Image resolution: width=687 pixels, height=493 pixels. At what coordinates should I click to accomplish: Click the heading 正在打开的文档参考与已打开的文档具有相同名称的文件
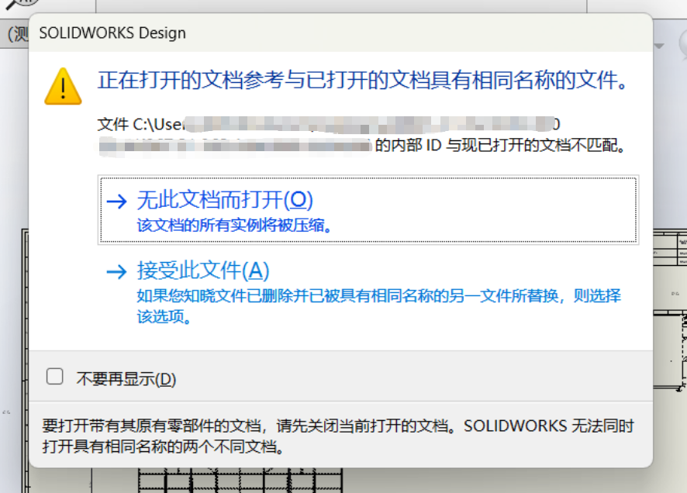pos(363,80)
